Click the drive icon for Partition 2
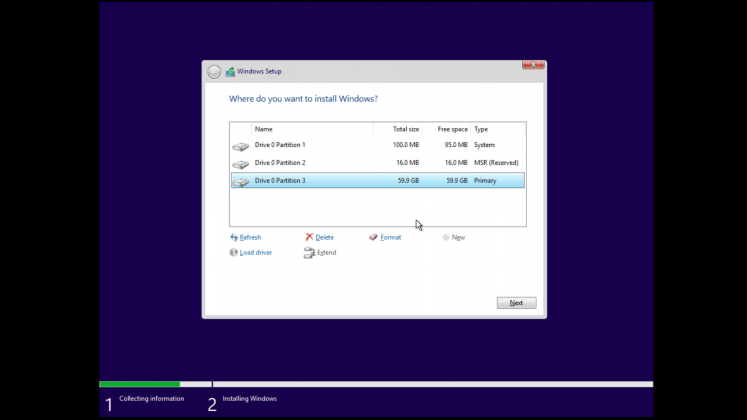Screen dimensions: 747x420 [x=241, y=164]
